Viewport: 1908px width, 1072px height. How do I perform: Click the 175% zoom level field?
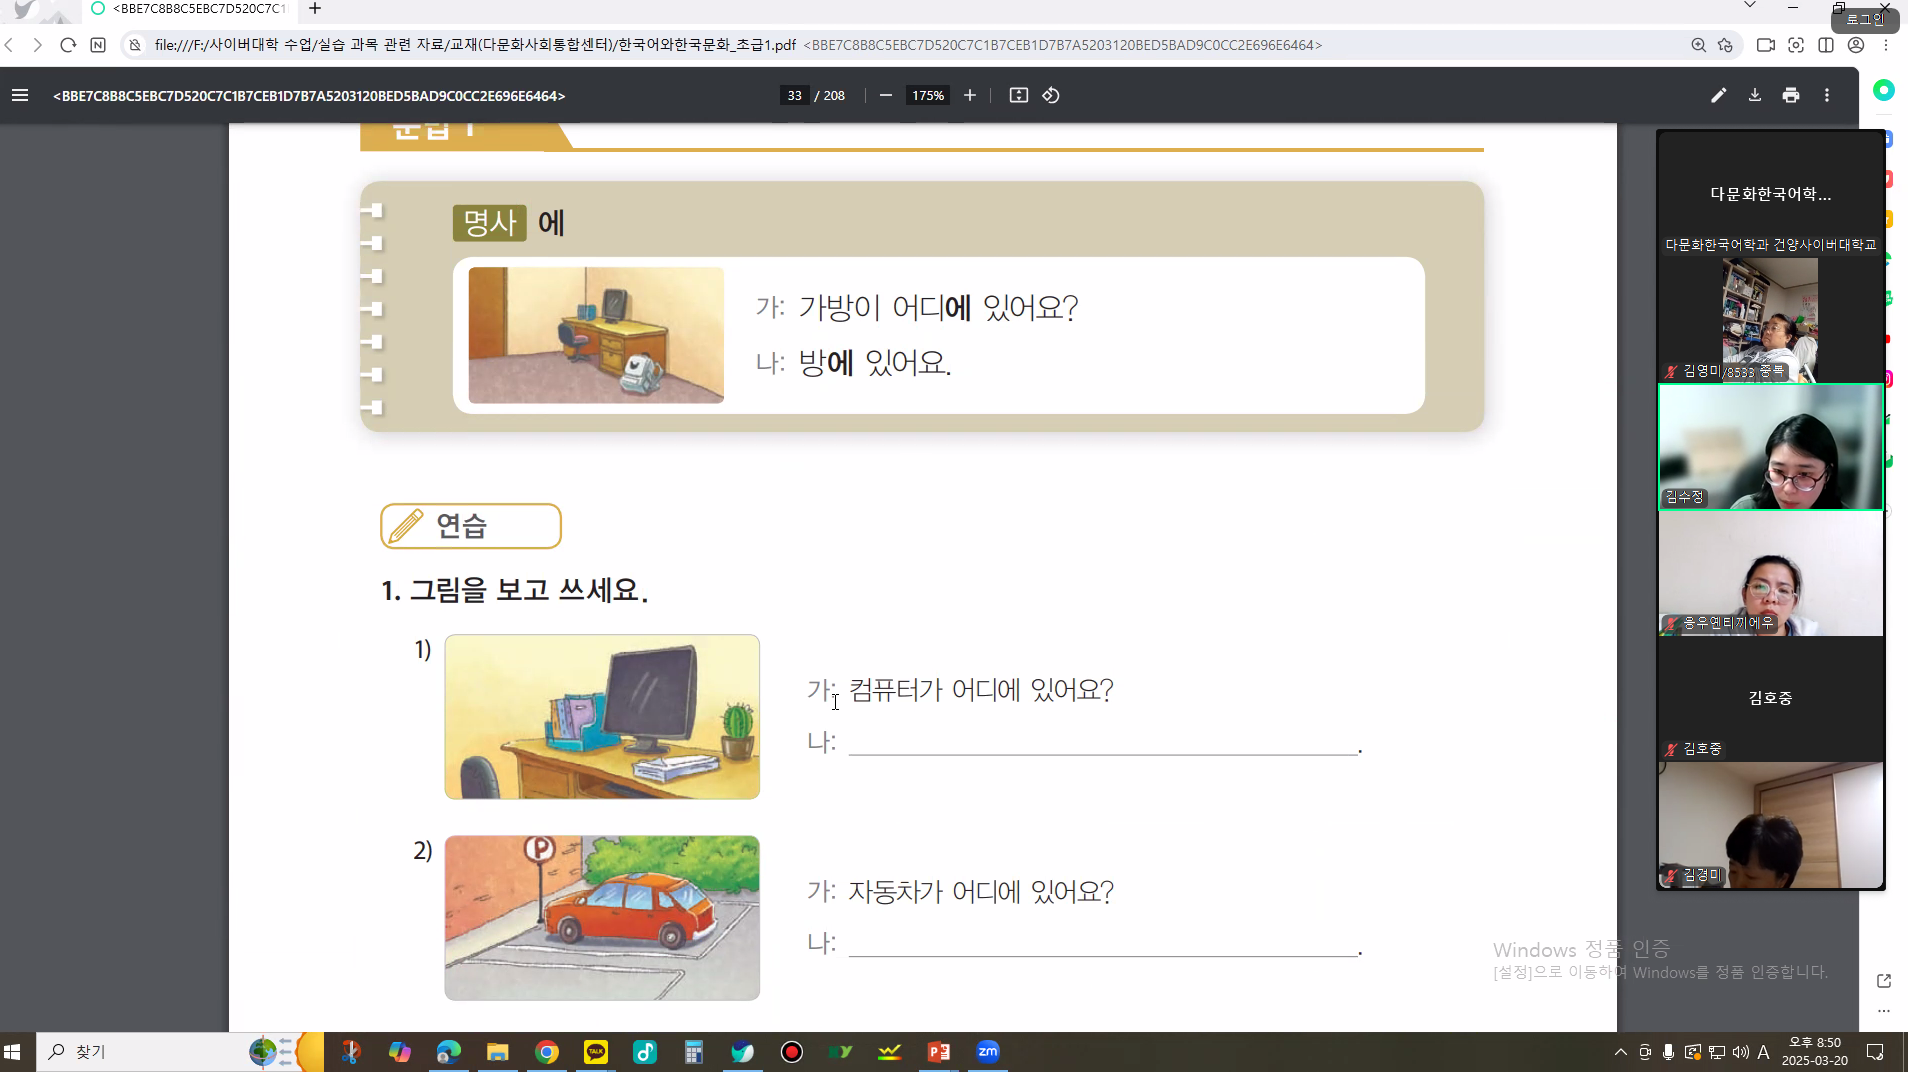click(927, 96)
